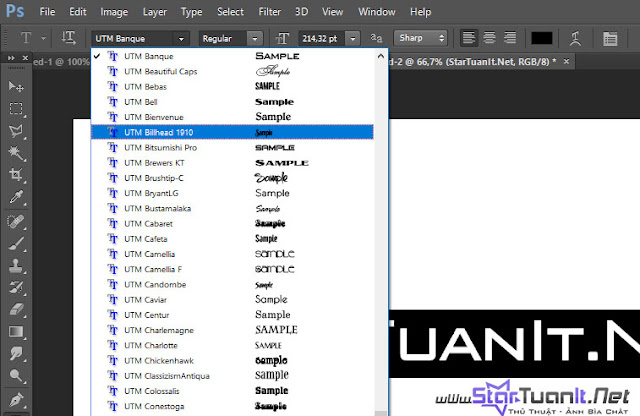The image size is (640, 416).
Task: Choose UTM Banque font in list
Action: pos(232,56)
